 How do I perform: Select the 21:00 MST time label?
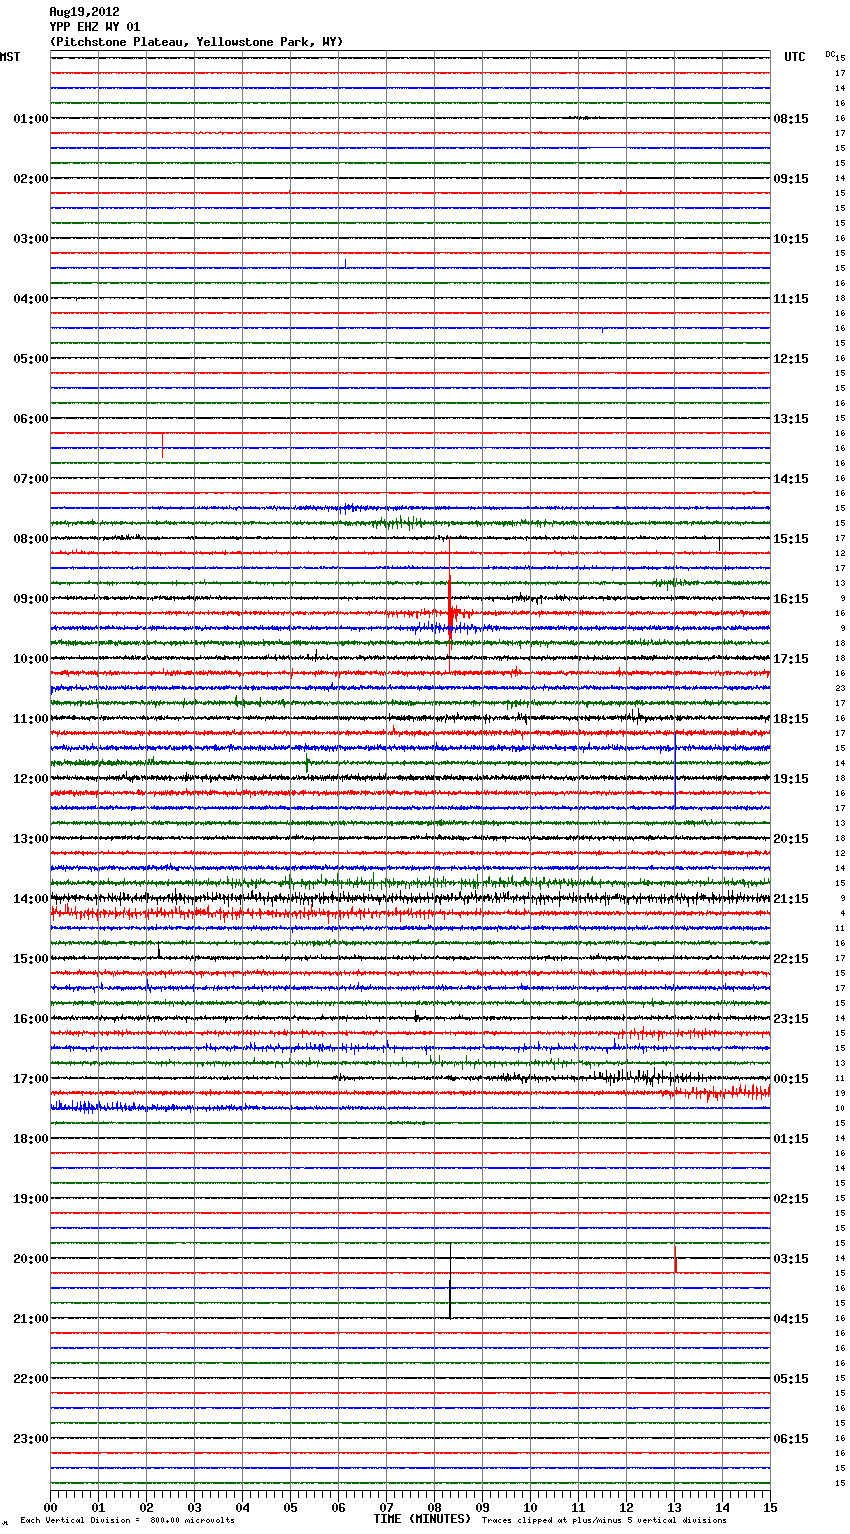pos(30,1319)
